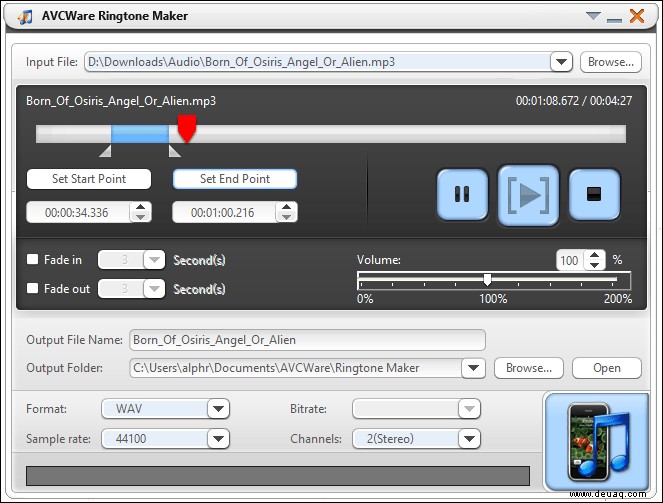Open the Format dropdown showing WAV

click(219, 409)
